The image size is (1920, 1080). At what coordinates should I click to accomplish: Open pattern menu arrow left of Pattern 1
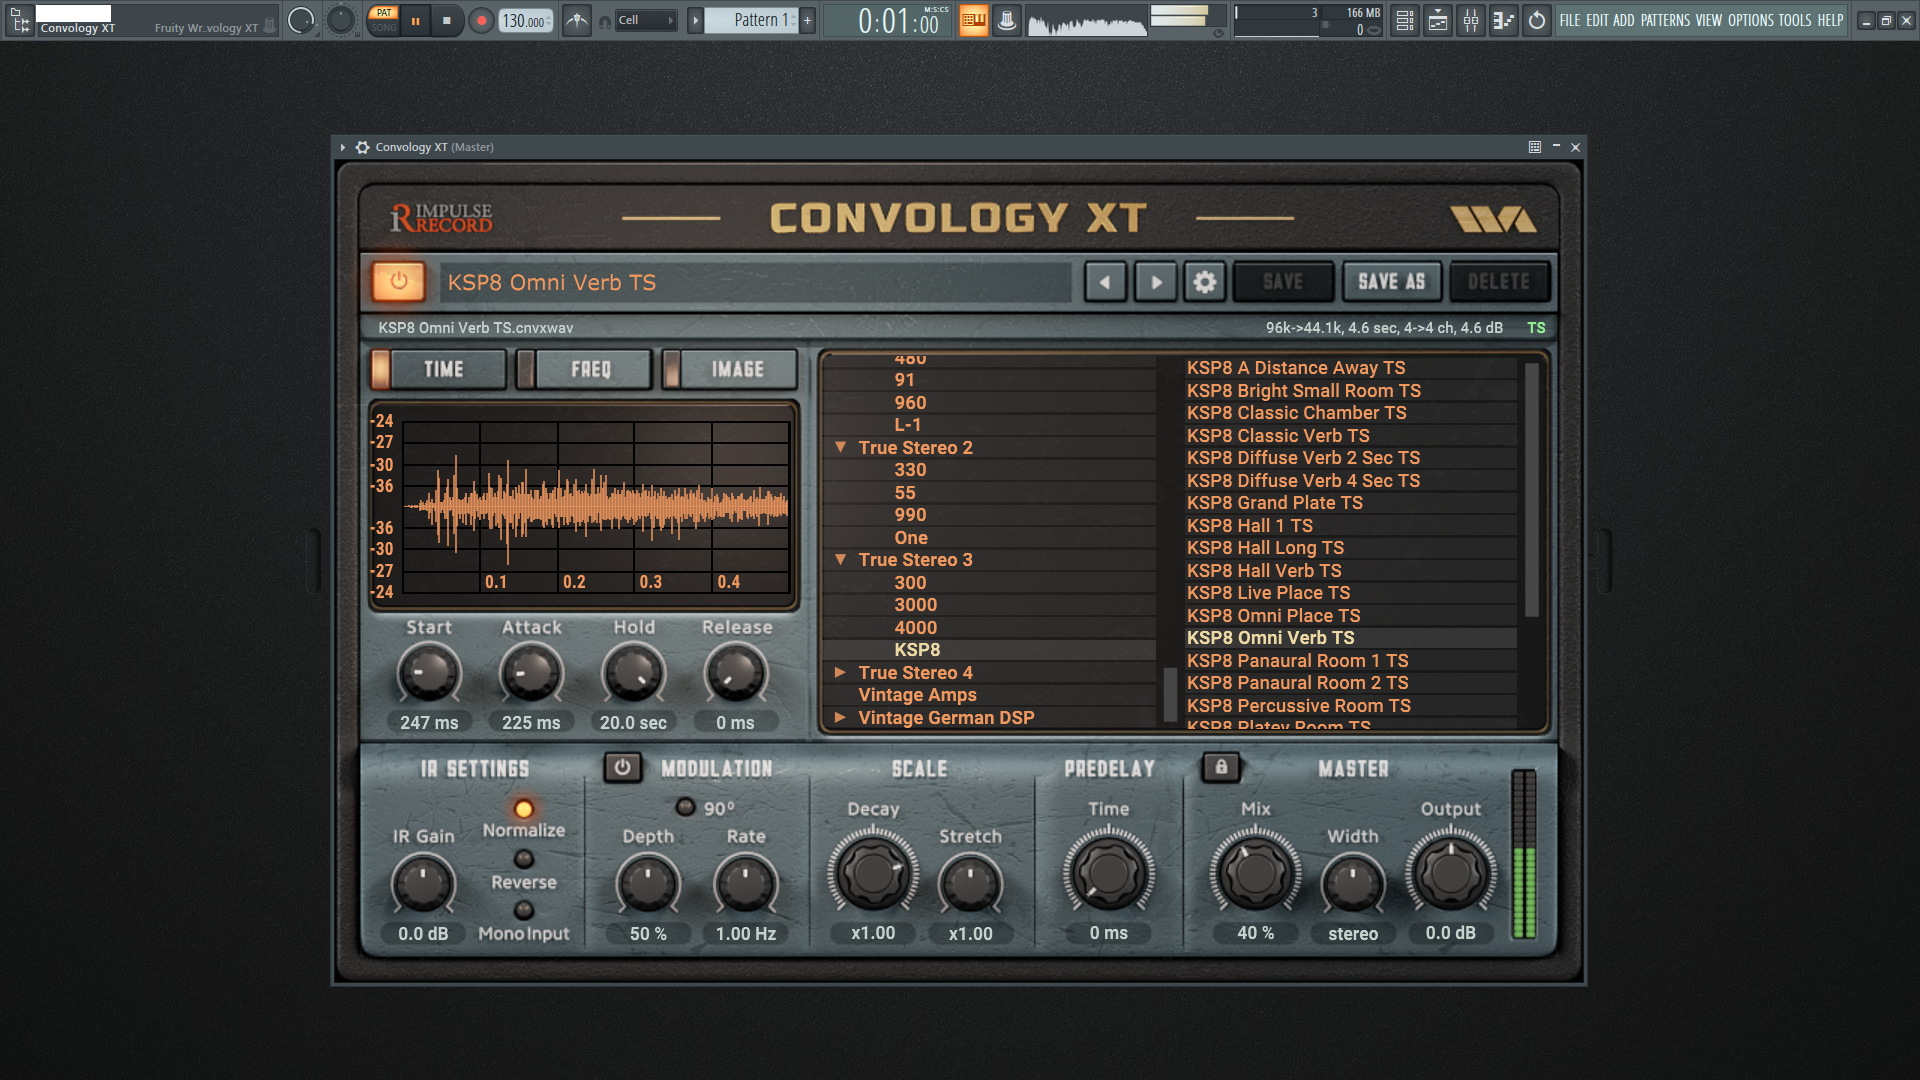[695, 20]
